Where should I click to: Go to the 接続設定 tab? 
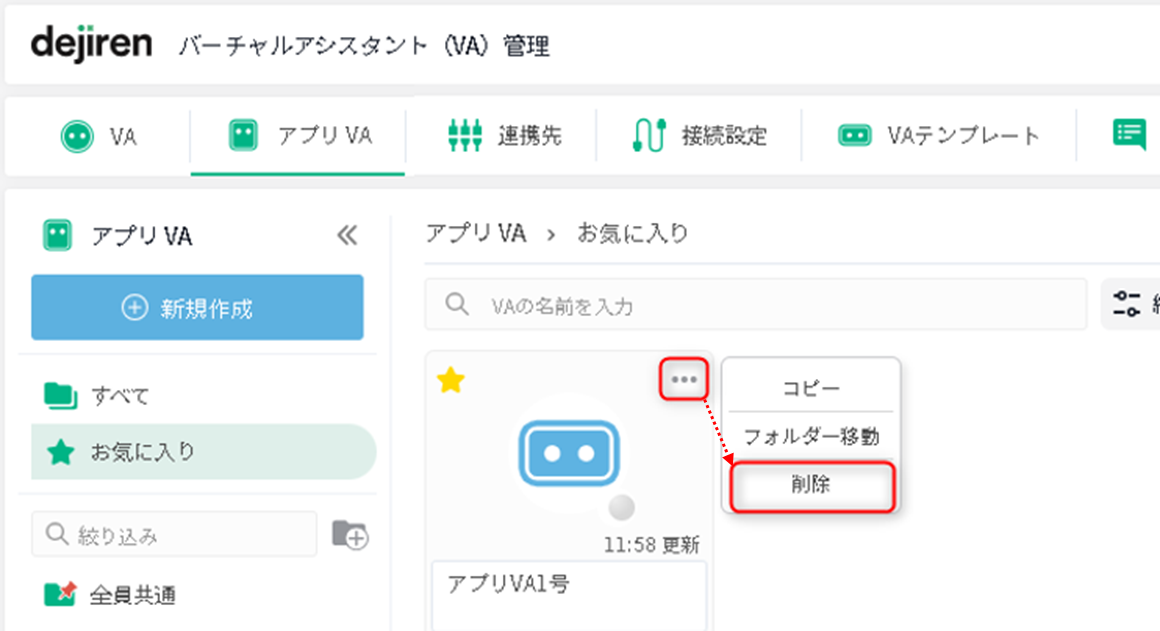pos(700,136)
